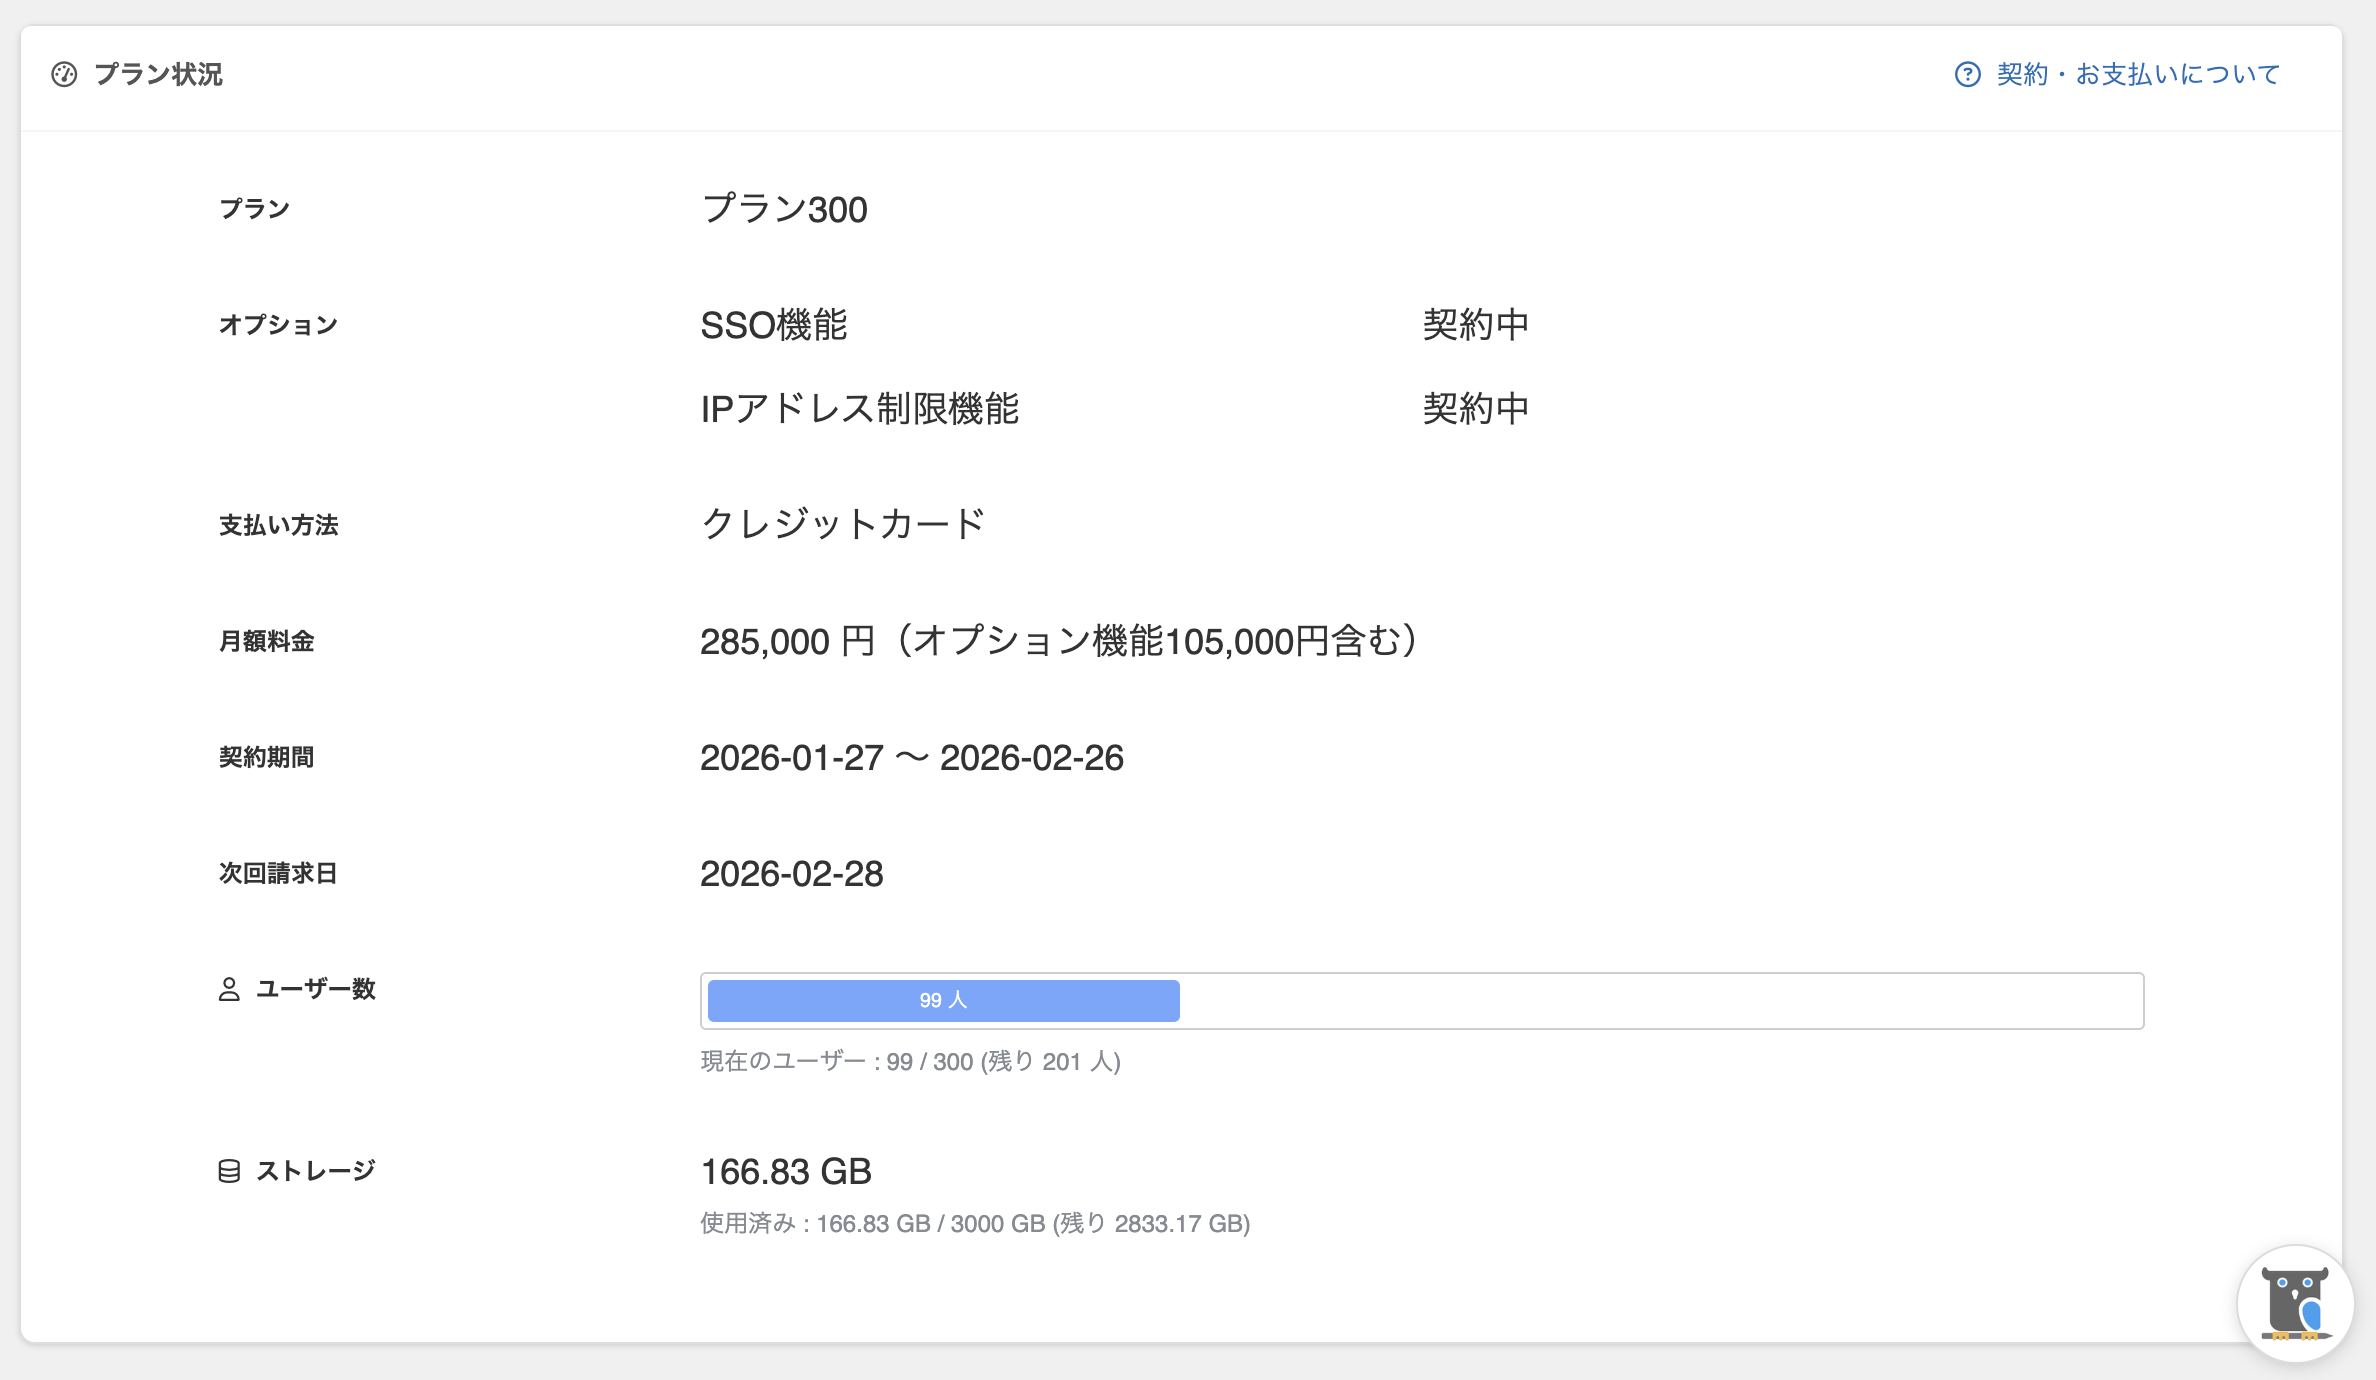2376x1380 pixels.
Task: Open the 契約・お支払いについて link
Action: pyautogui.click(x=2137, y=75)
